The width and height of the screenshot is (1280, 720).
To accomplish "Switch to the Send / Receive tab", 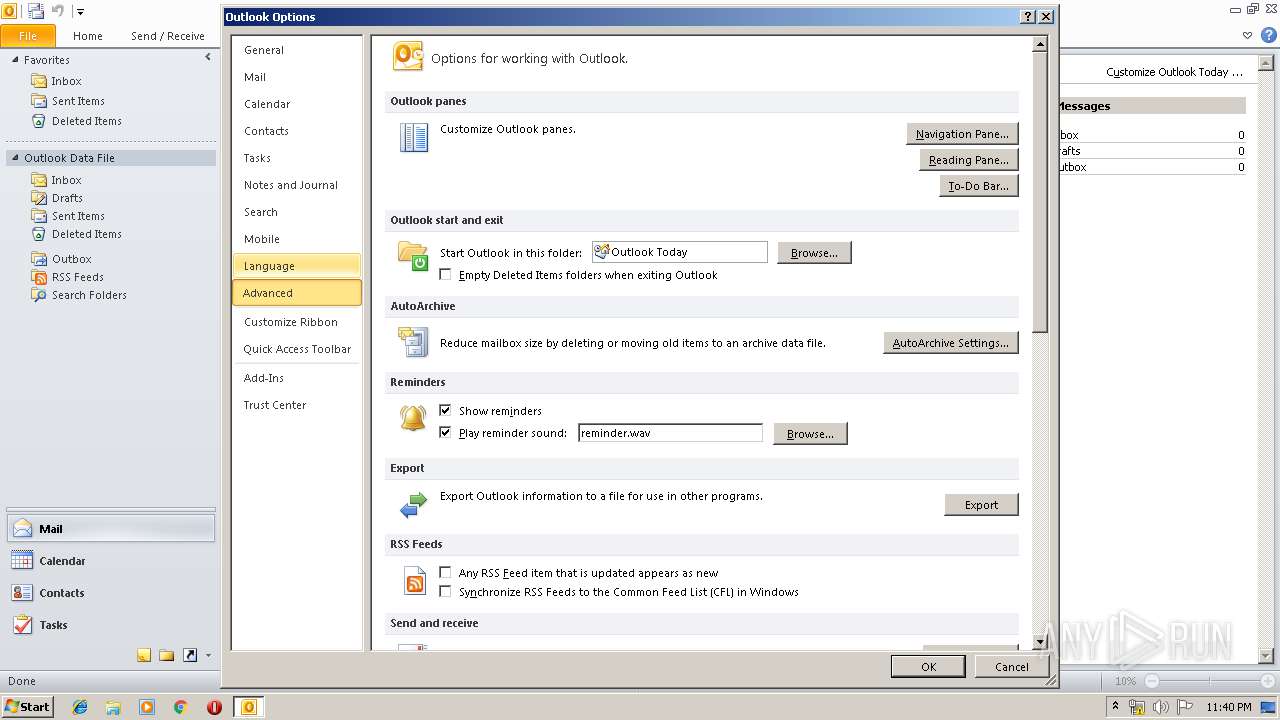I will tap(168, 36).
